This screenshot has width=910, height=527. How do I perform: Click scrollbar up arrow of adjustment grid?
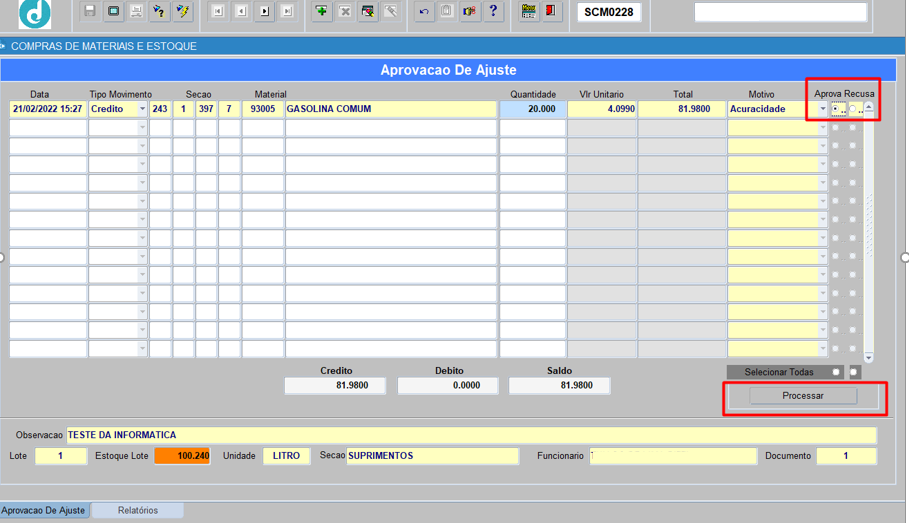point(869,107)
